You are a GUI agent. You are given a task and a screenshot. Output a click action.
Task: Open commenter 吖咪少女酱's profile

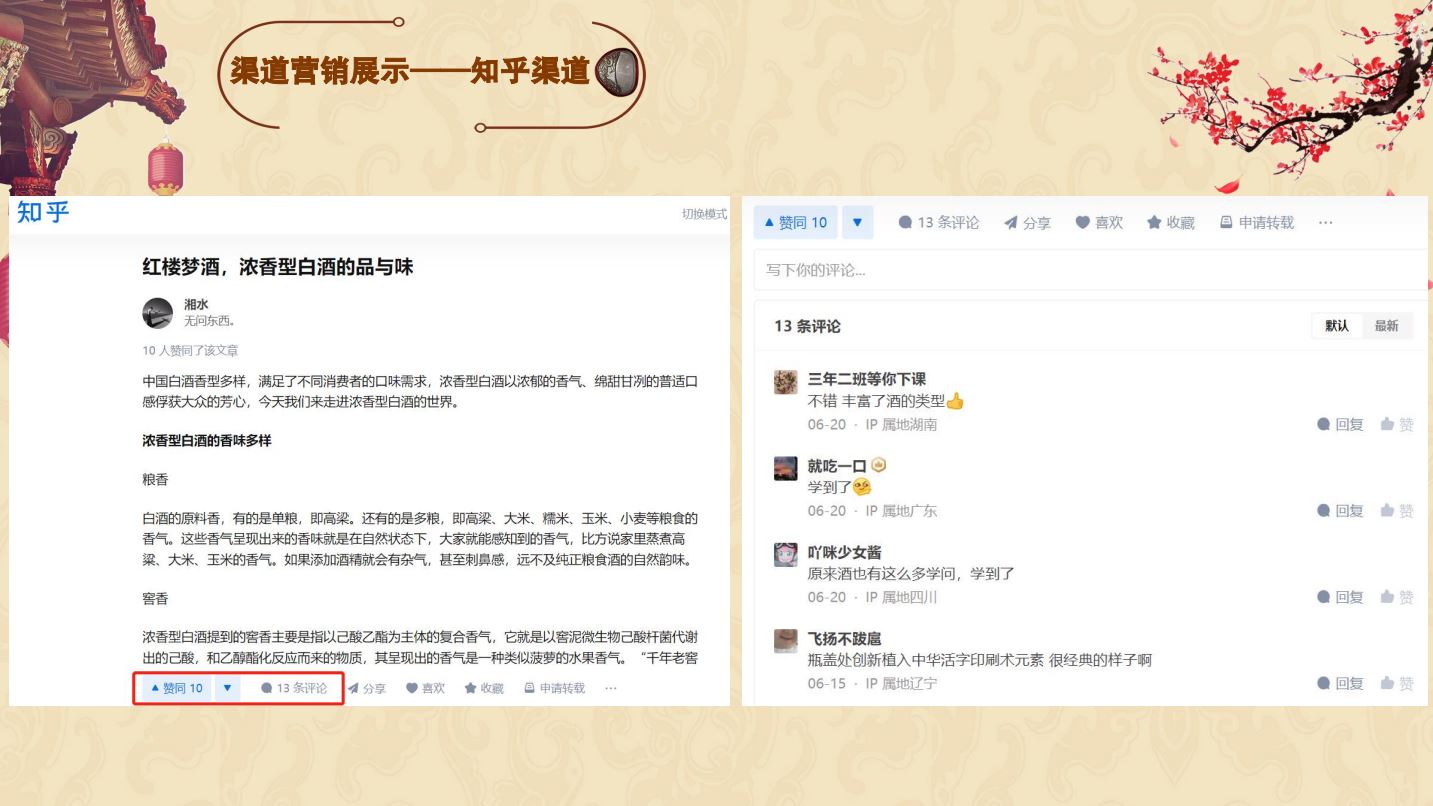(x=844, y=552)
